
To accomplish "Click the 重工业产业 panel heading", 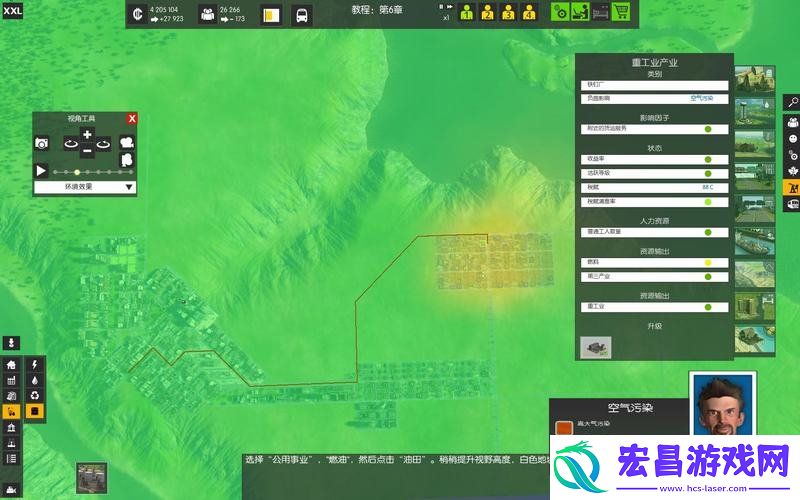I will point(655,63).
